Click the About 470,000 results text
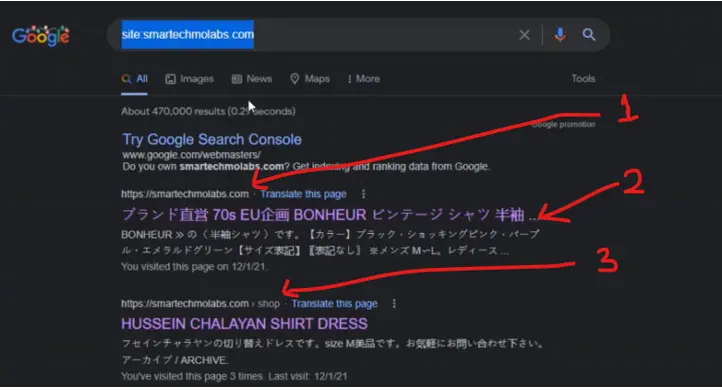The image size is (722, 390). coord(208,111)
